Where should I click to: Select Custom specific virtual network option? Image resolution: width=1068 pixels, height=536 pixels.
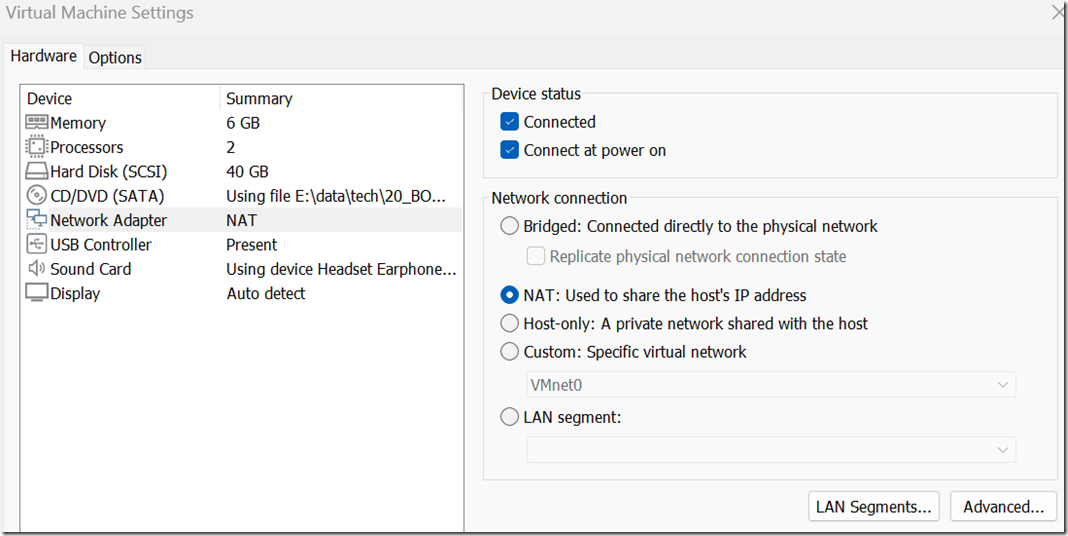pos(509,352)
